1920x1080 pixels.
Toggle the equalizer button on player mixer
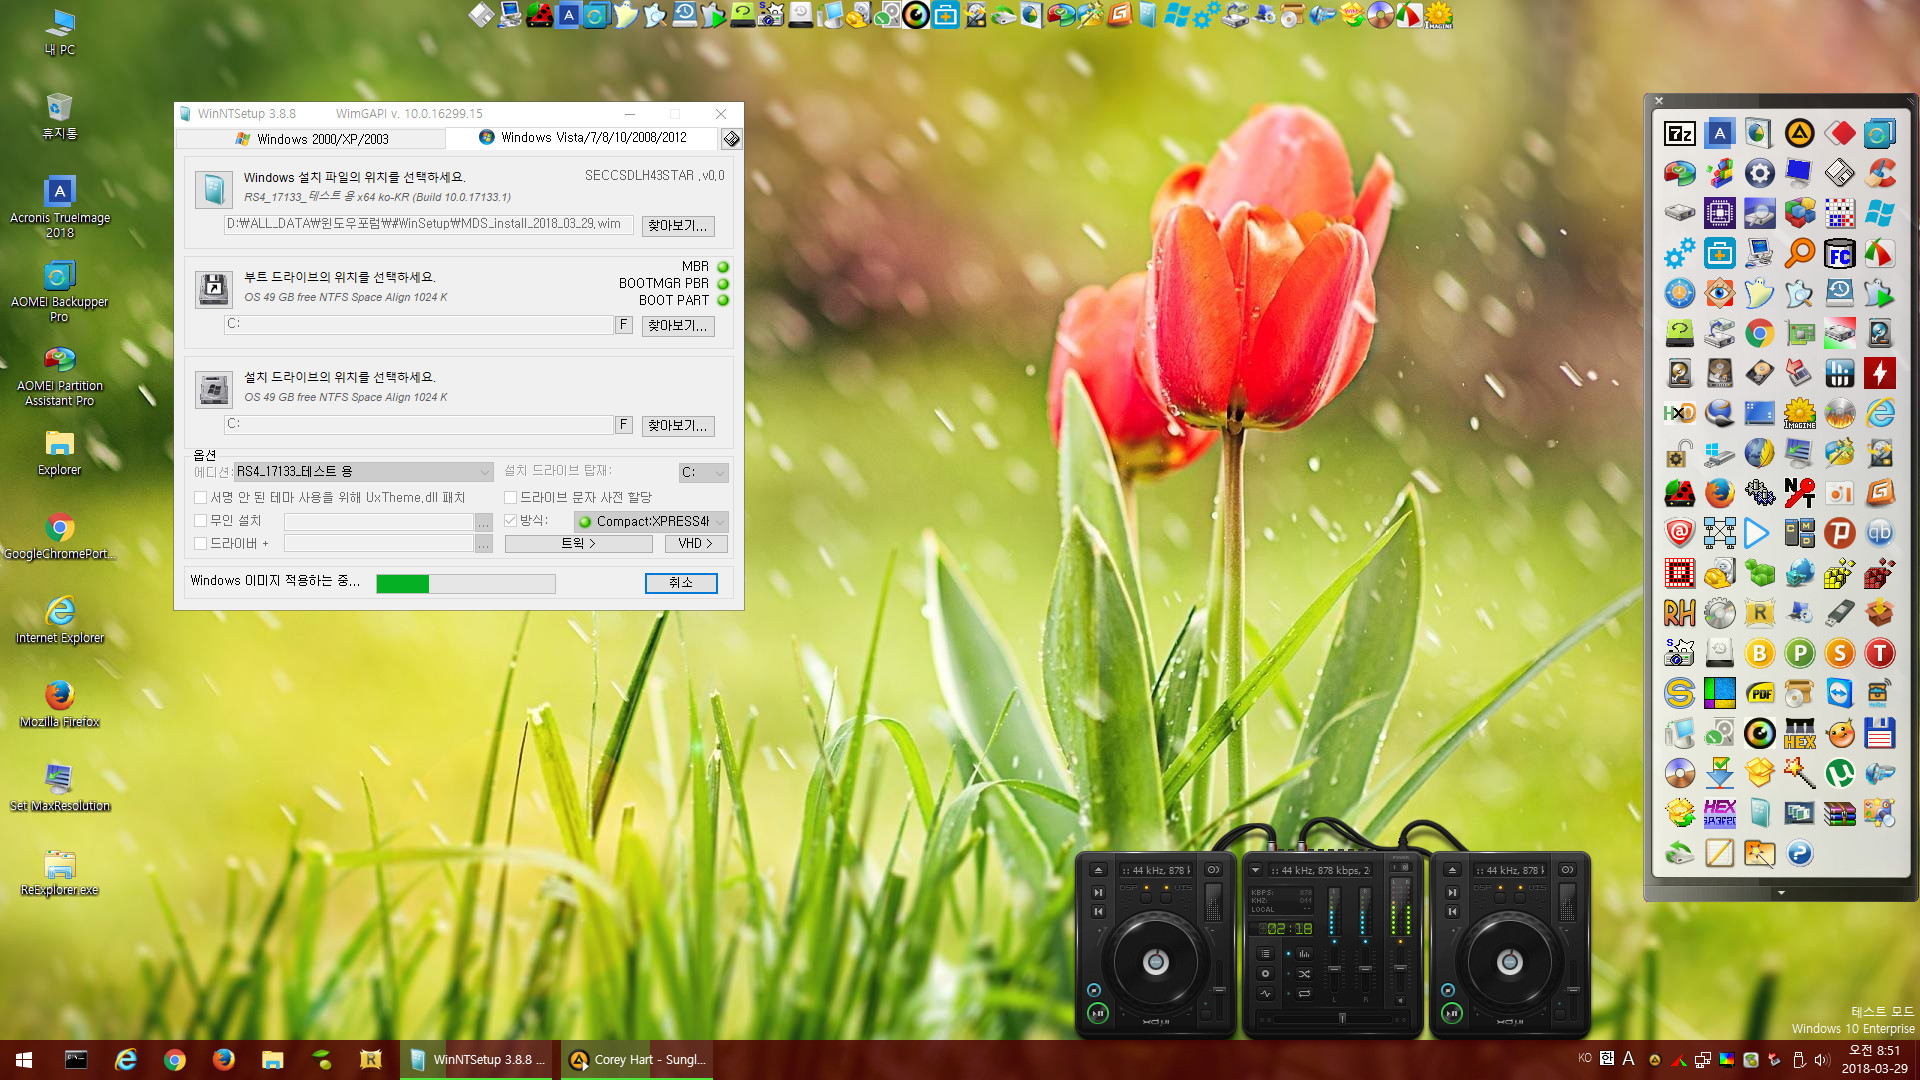tap(1304, 954)
